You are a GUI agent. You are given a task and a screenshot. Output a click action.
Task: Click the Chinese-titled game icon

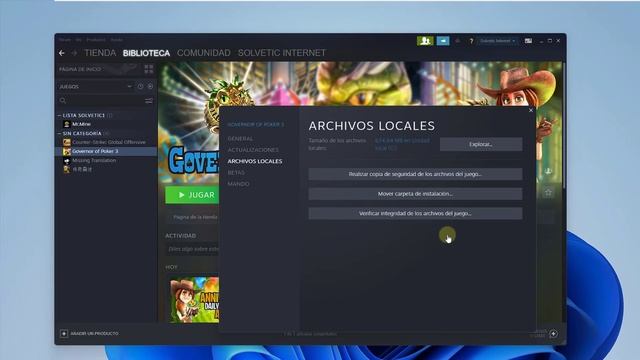click(x=67, y=169)
